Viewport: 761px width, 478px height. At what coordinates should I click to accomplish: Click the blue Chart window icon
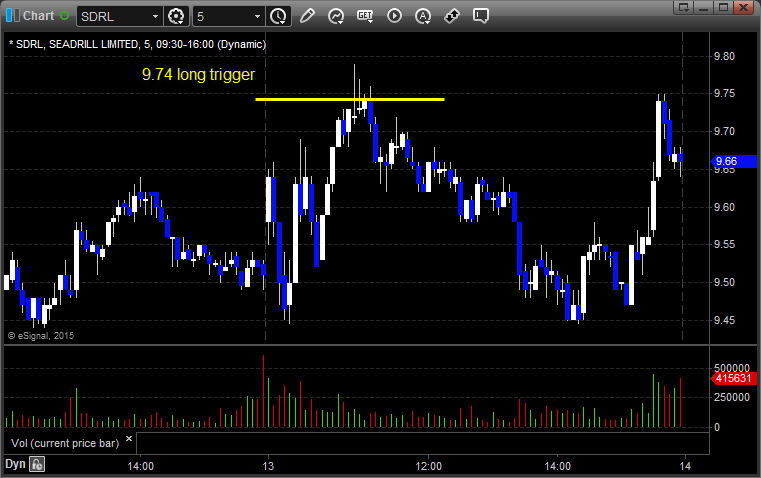click(x=13, y=16)
